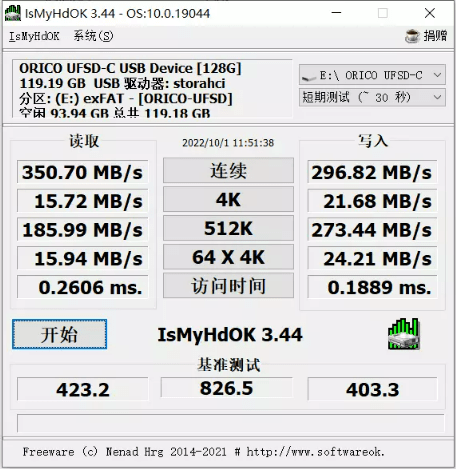Expand the 短期测试 30 秒 test duration dropdown
This screenshot has height=470, width=457.
pos(372,97)
